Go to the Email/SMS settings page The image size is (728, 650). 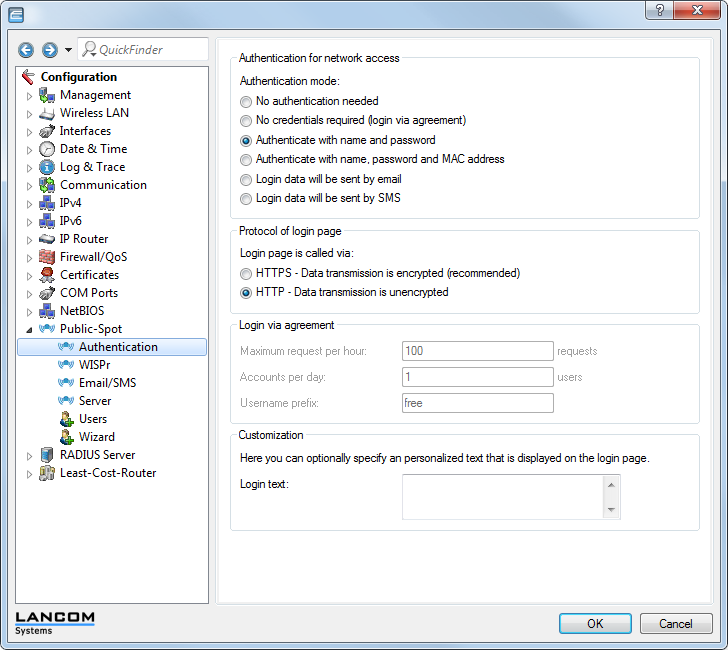point(107,383)
